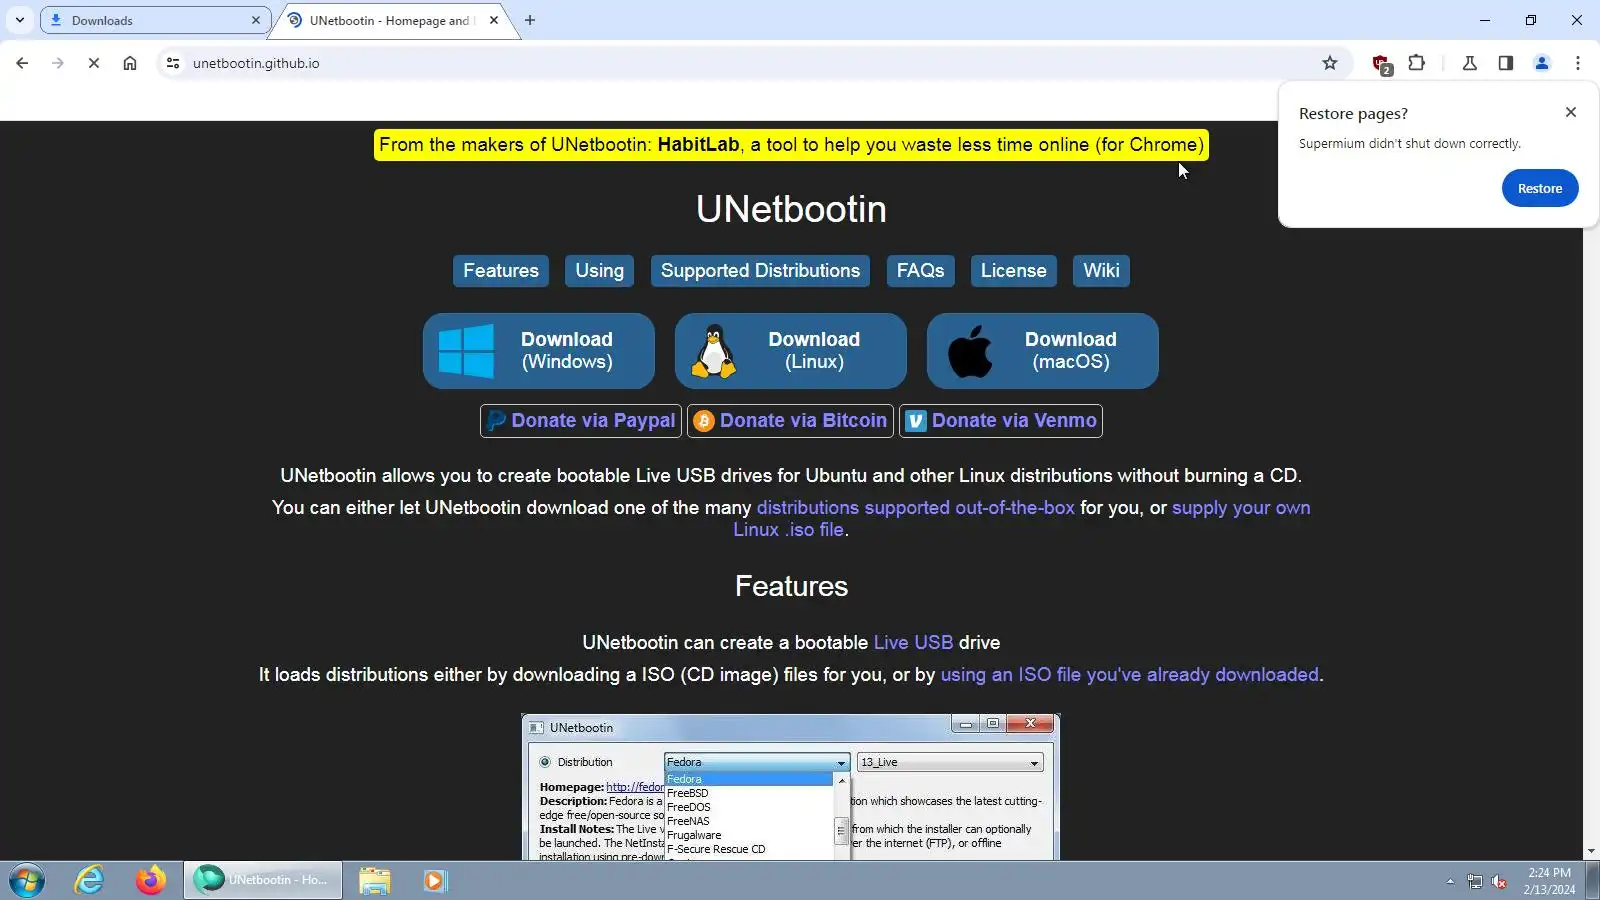Click the UNetbootin screenshot image
Screen dimensions: 1600x900
click(x=791, y=787)
